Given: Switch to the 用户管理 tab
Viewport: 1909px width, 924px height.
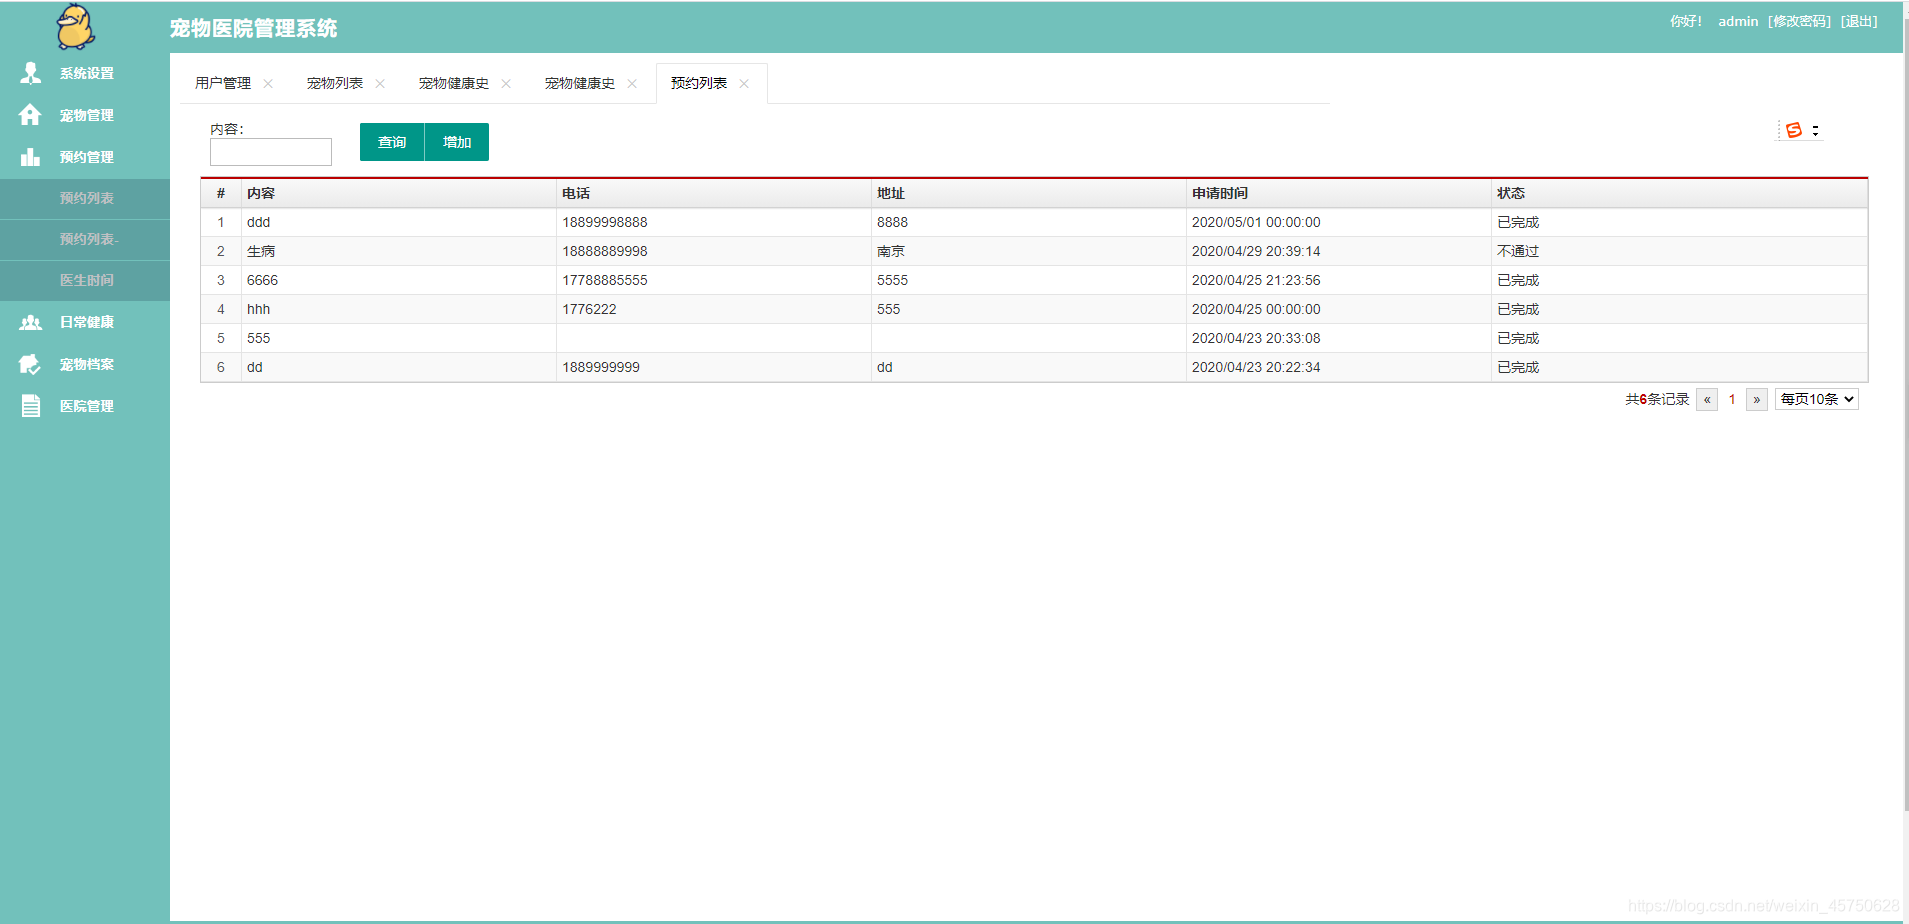Looking at the screenshot, I should click(223, 83).
